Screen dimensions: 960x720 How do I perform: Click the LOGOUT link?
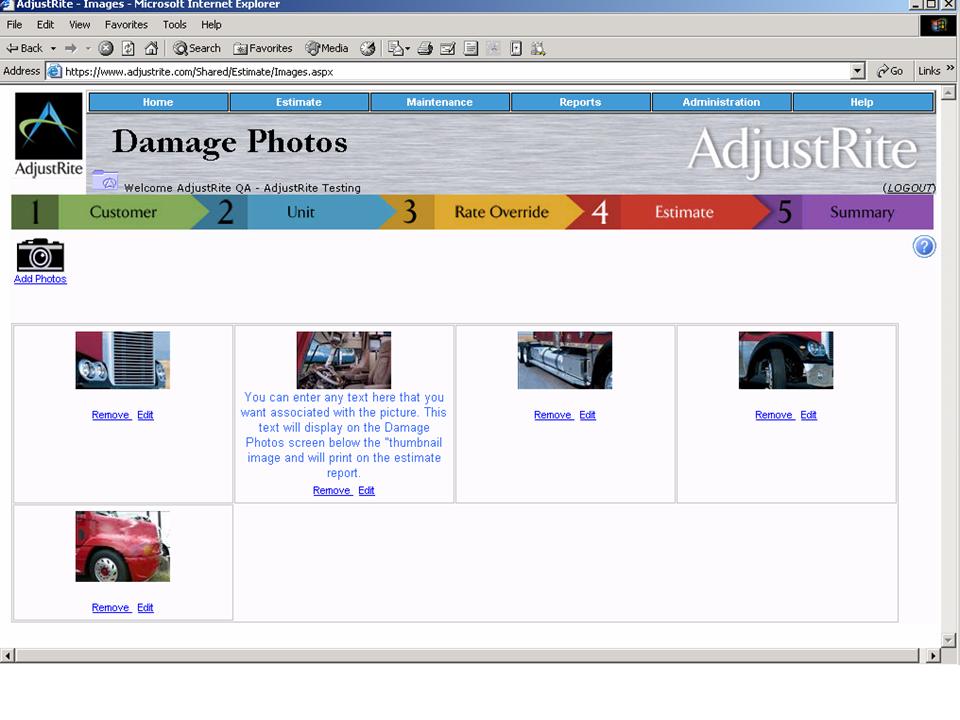(x=909, y=188)
